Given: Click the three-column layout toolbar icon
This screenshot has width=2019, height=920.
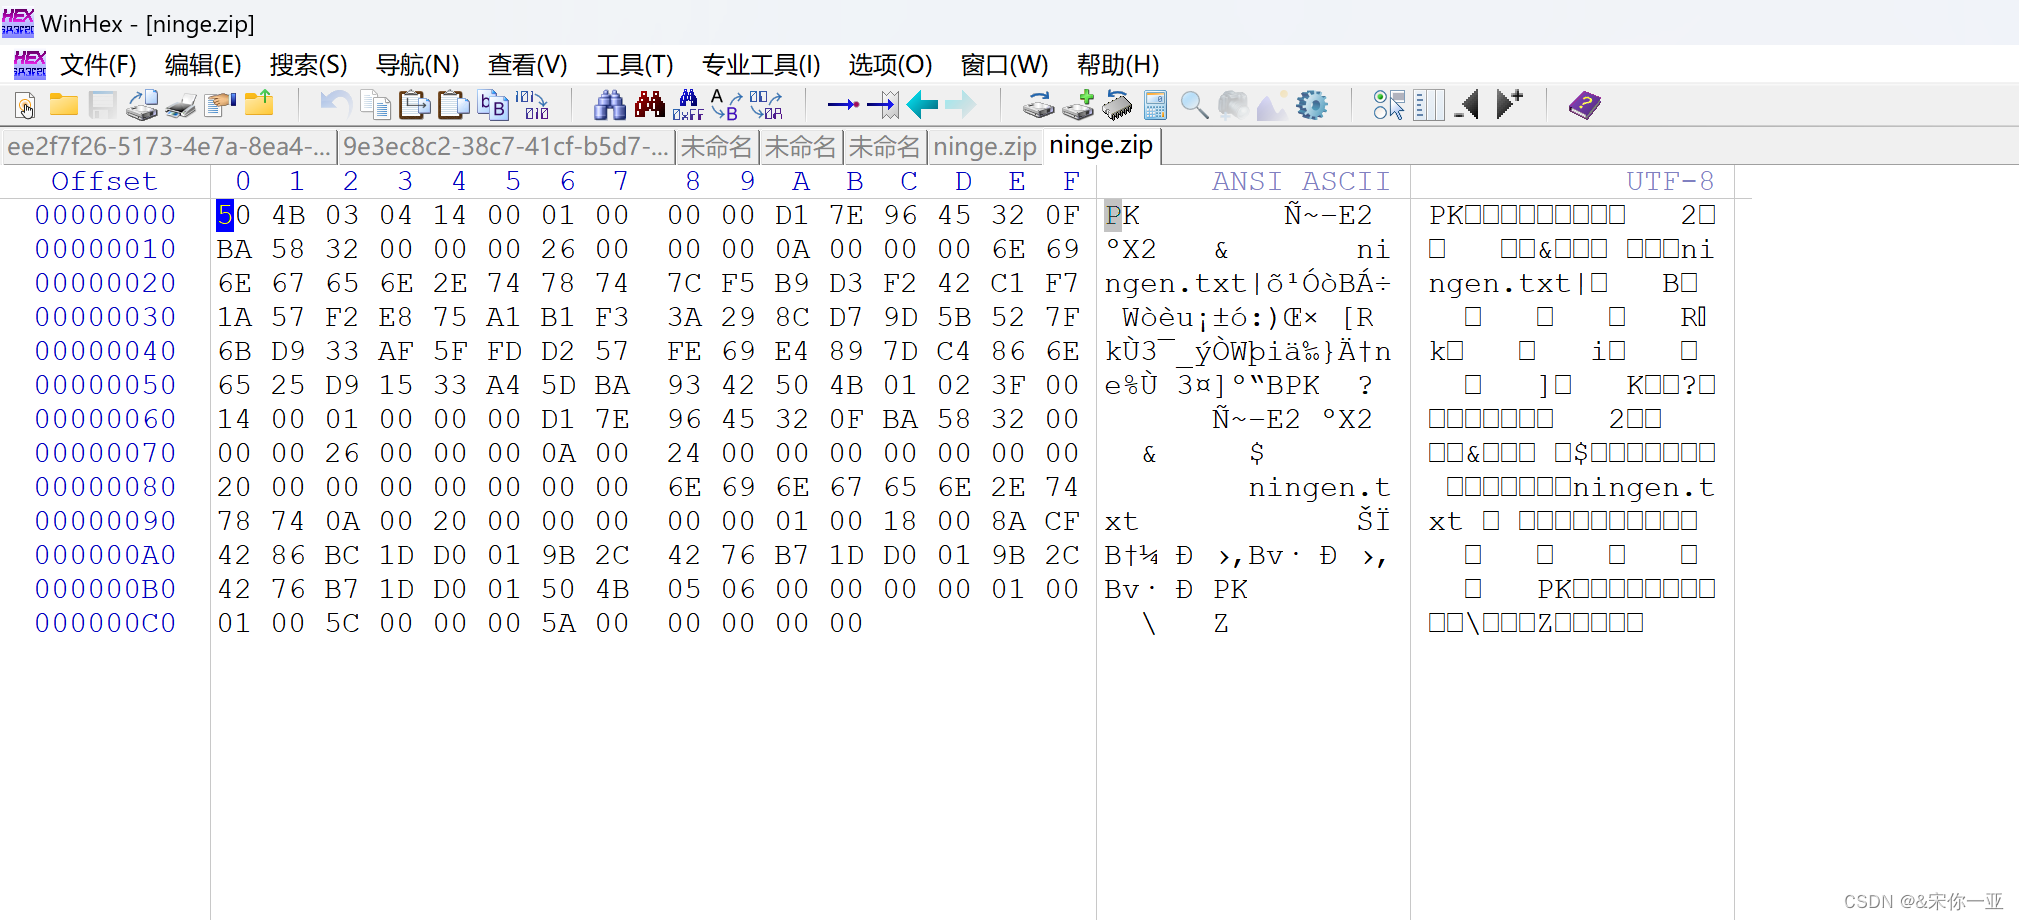Looking at the screenshot, I should pos(1429,105).
